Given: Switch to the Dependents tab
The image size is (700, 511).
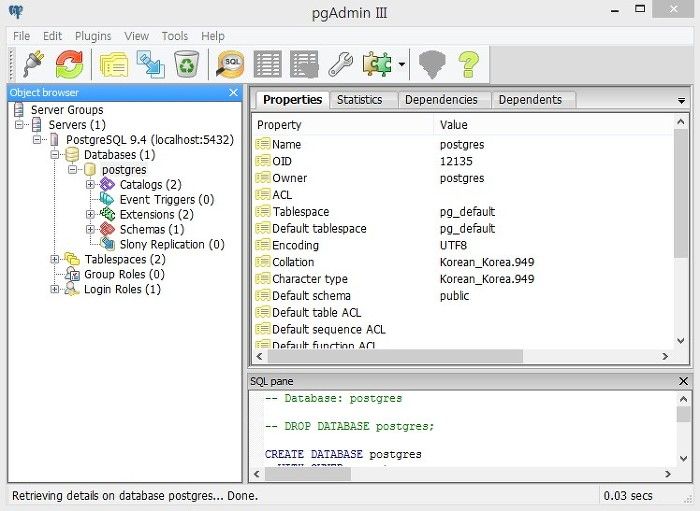Looking at the screenshot, I should pyautogui.click(x=530, y=100).
